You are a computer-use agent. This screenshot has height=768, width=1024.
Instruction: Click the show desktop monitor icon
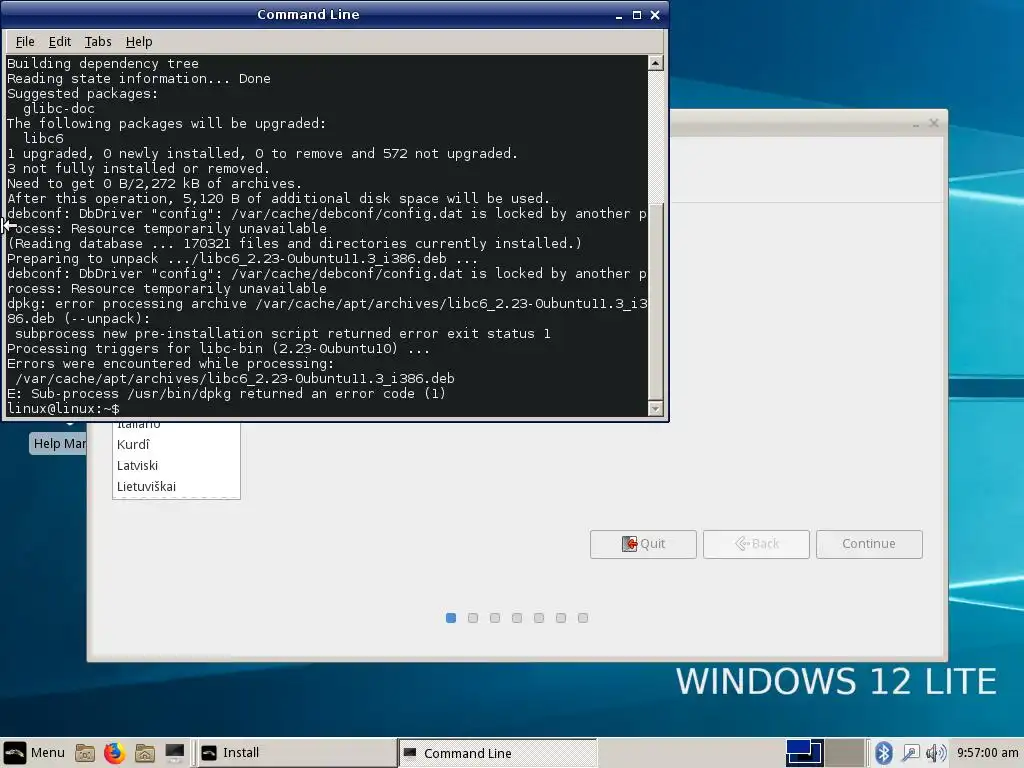(174, 753)
